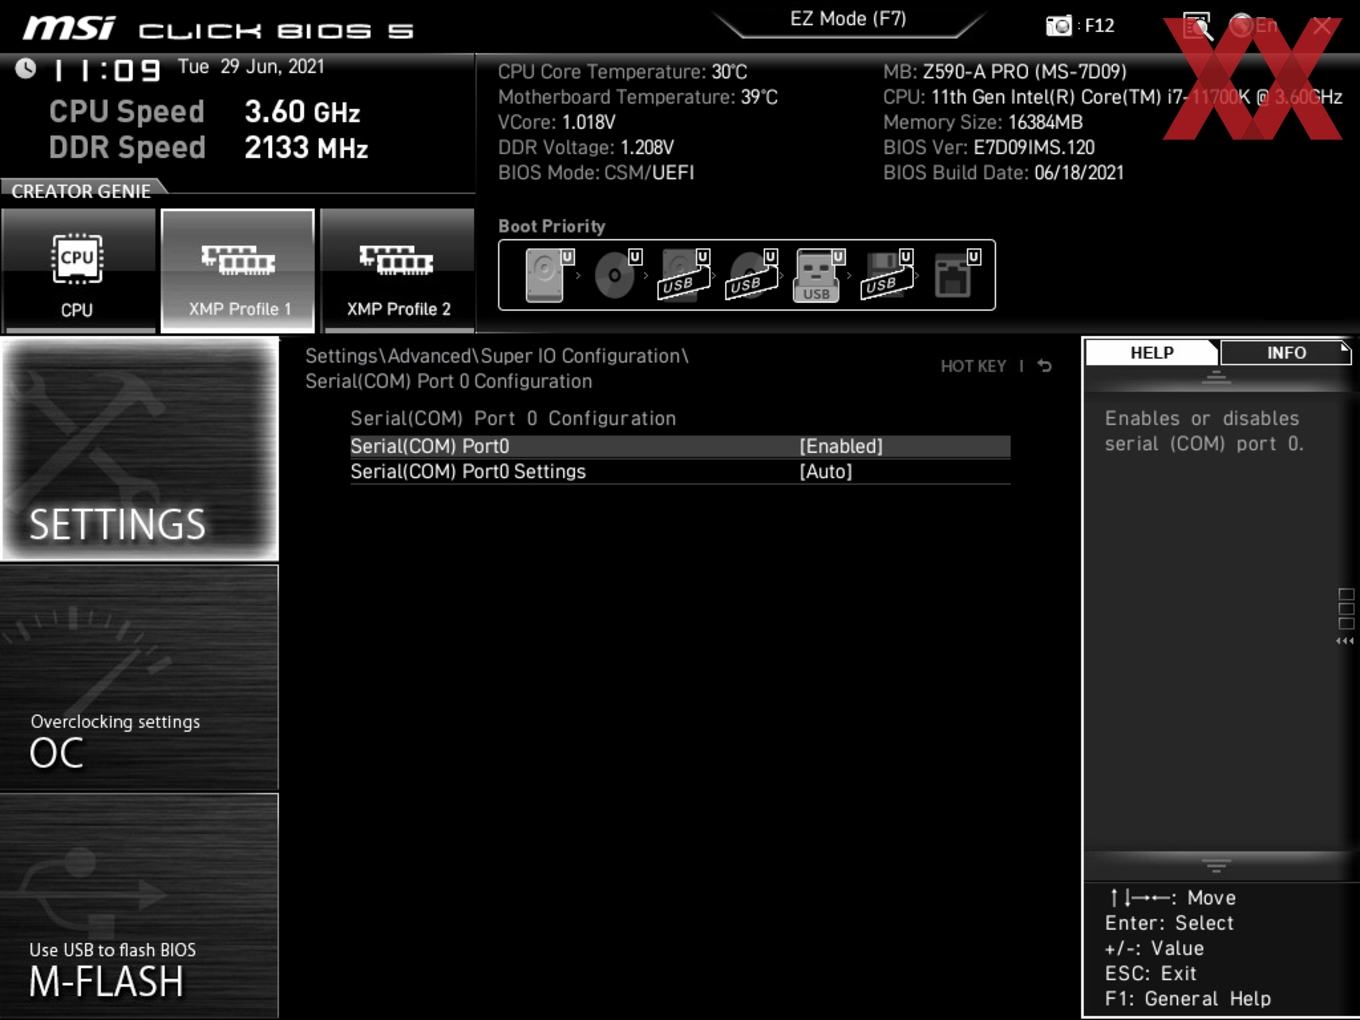This screenshot has width=1360, height=1020.
Task: Click the MSI Click BIOS 5 logo
Action: click(x=218, y=29)
